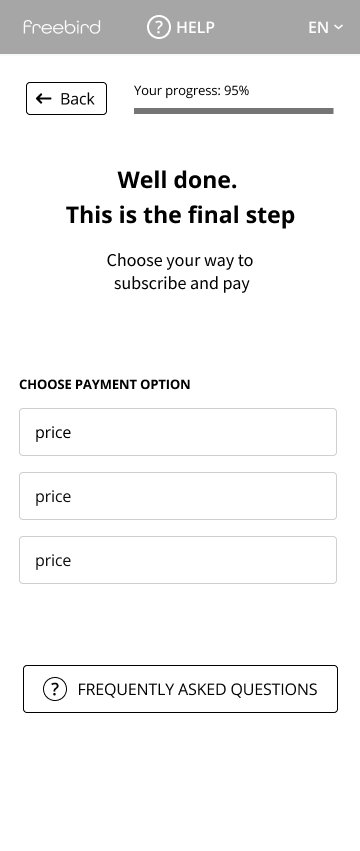
Task: Choose the first price payment option
Action: pyautogui.click(x=178, y=432)
